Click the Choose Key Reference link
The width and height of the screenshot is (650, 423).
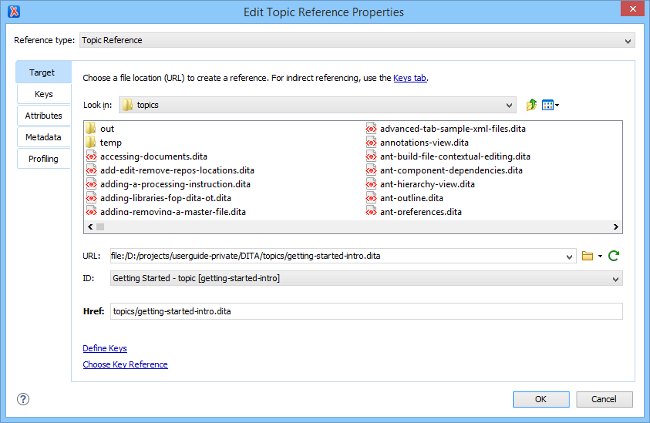[125, 365]
